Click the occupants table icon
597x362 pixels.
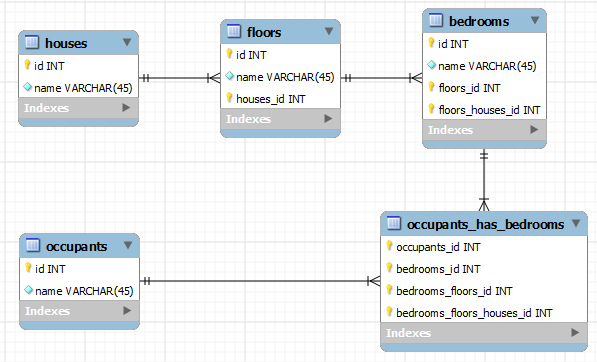[x=33, y=246]
